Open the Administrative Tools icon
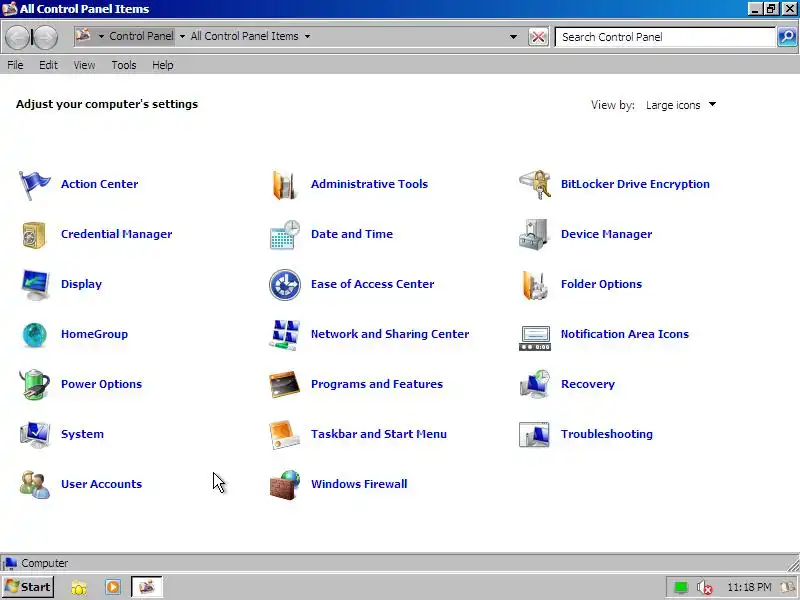Screen dimensions: 800x600 pos(285,185)
